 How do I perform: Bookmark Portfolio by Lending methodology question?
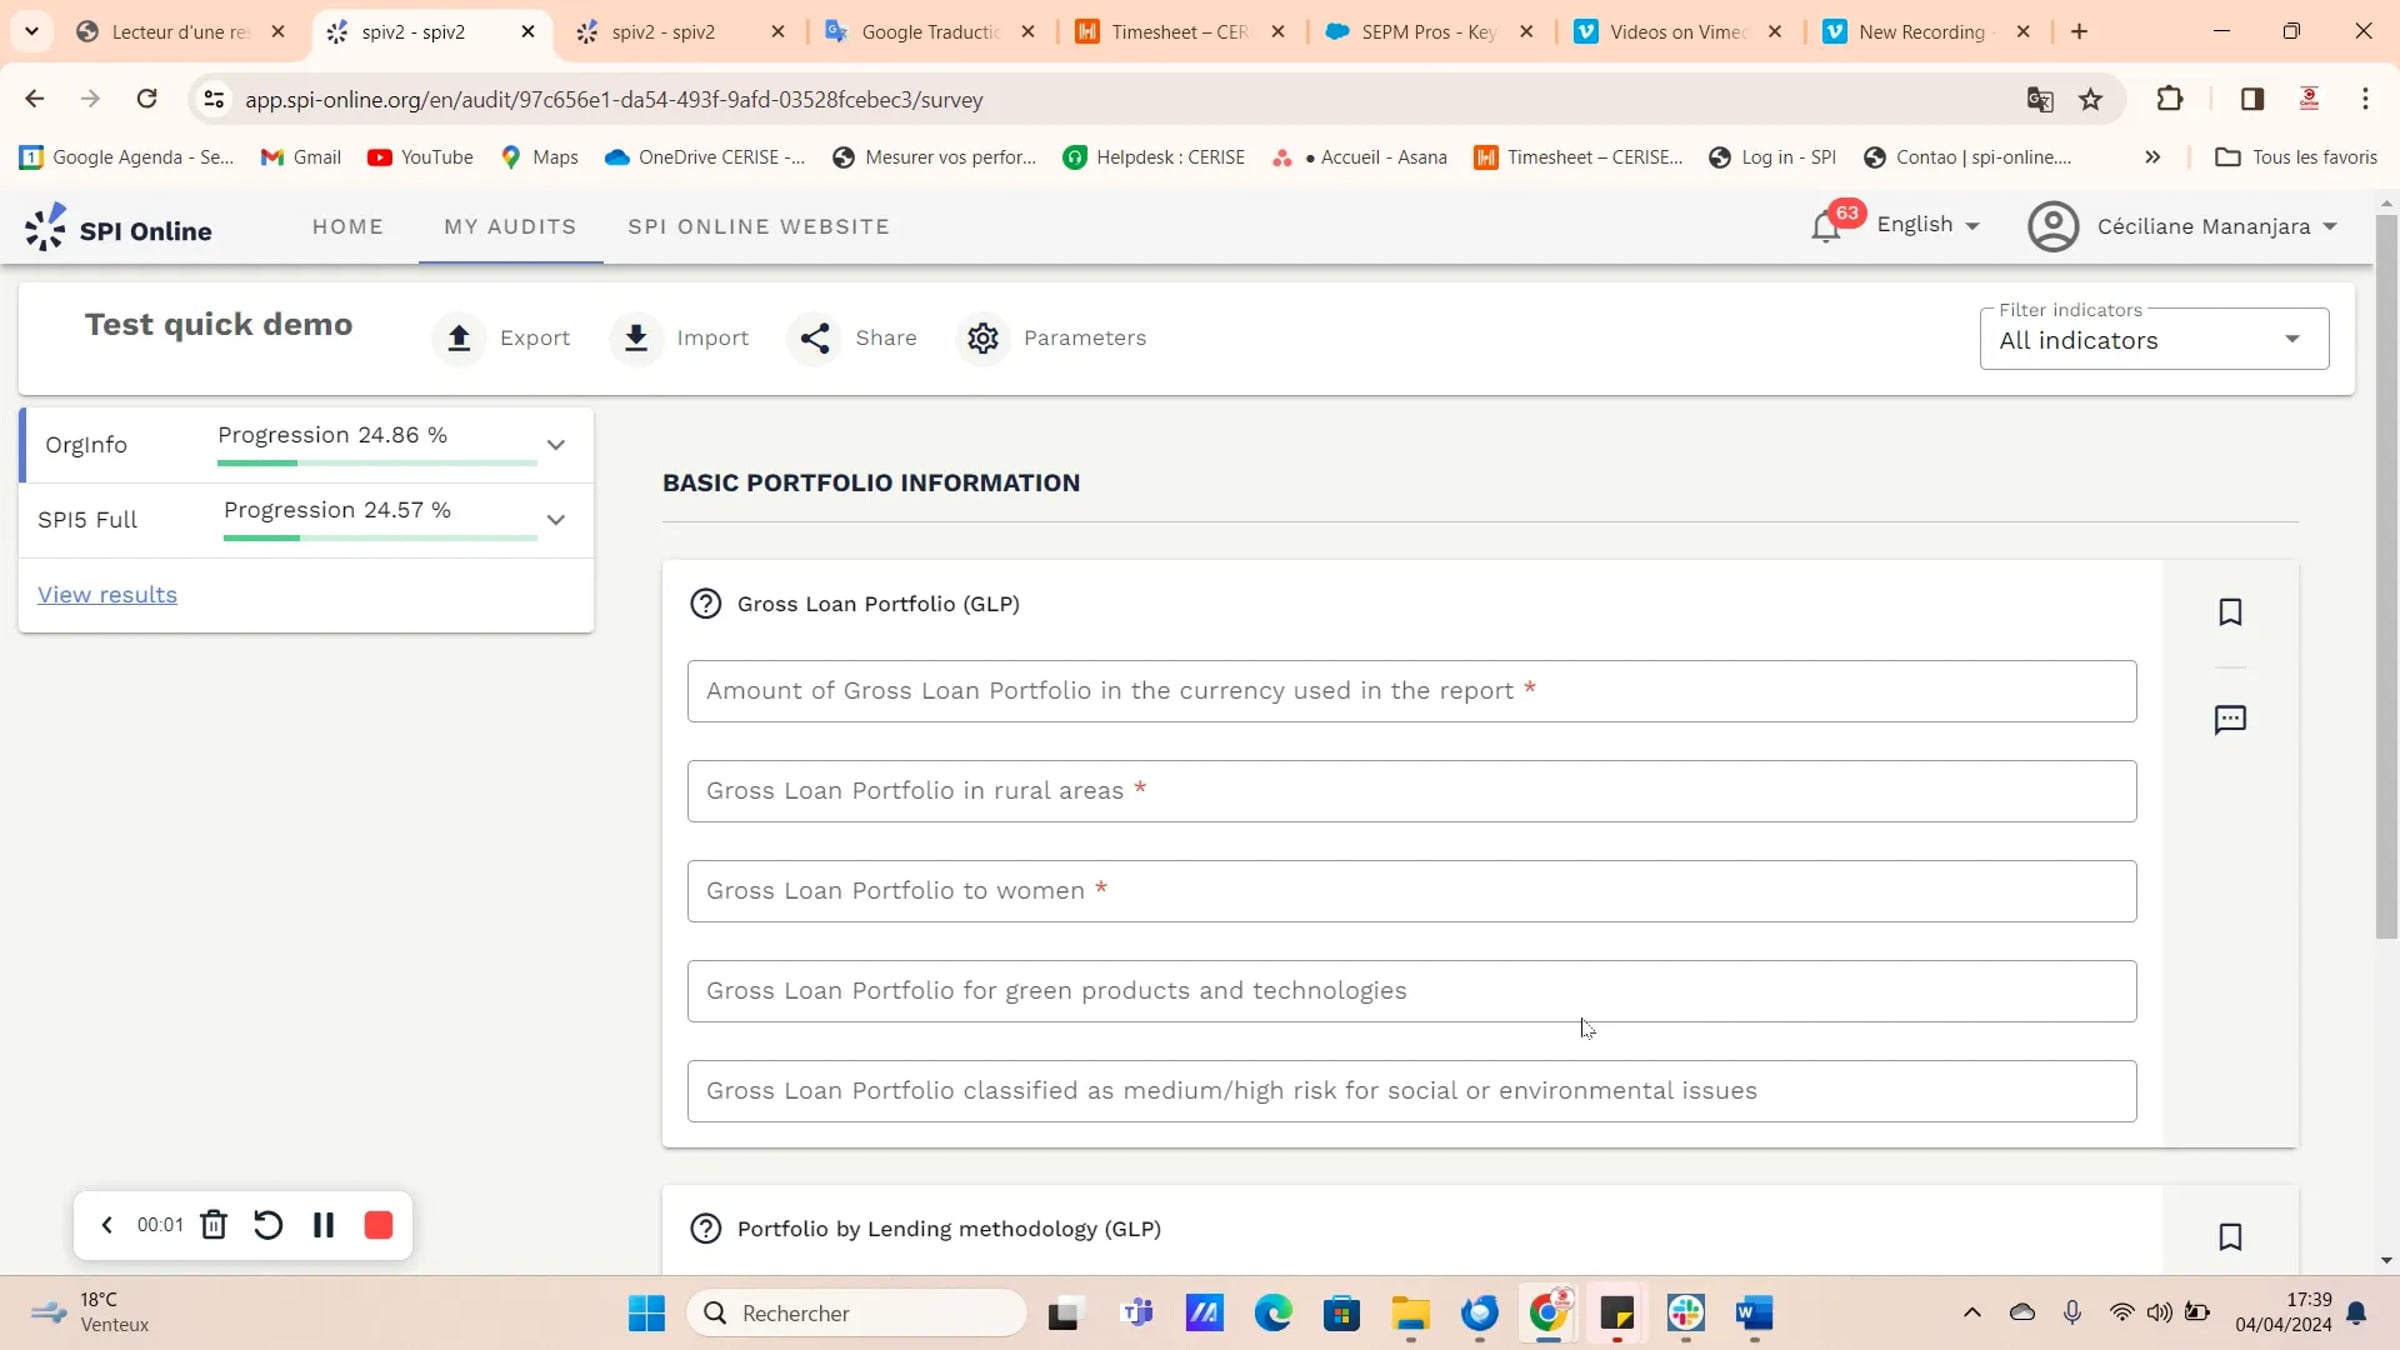2230,1237
